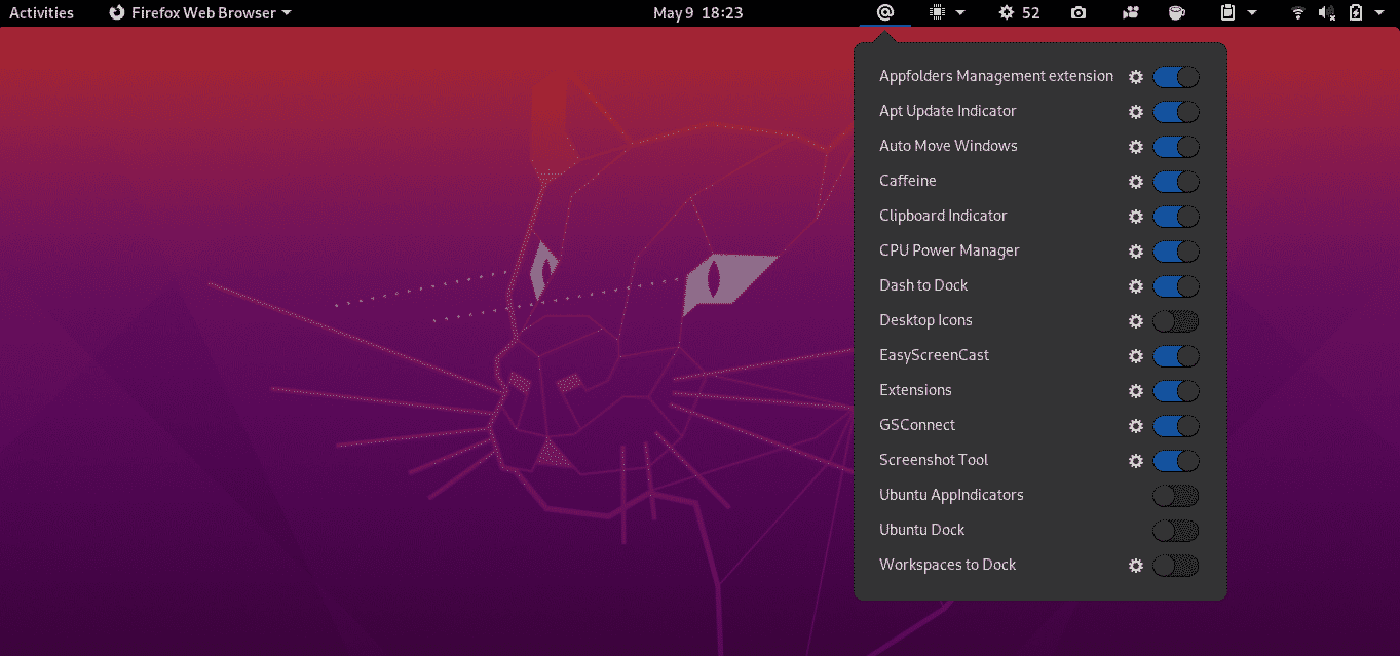The height and width of the screenshot is (656, 1400).
Task: Click the Wi-Fi status icon
Action: click(x=1297, y=13)
